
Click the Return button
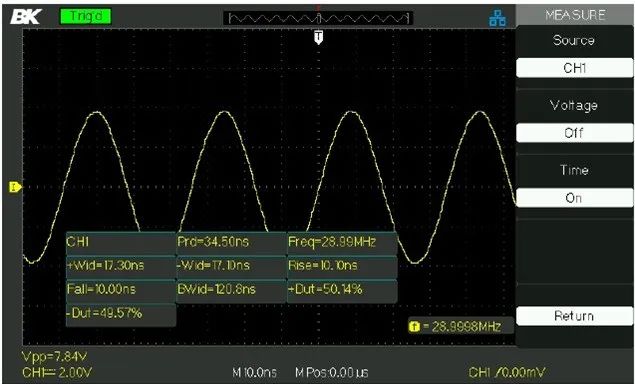[574, 316]
